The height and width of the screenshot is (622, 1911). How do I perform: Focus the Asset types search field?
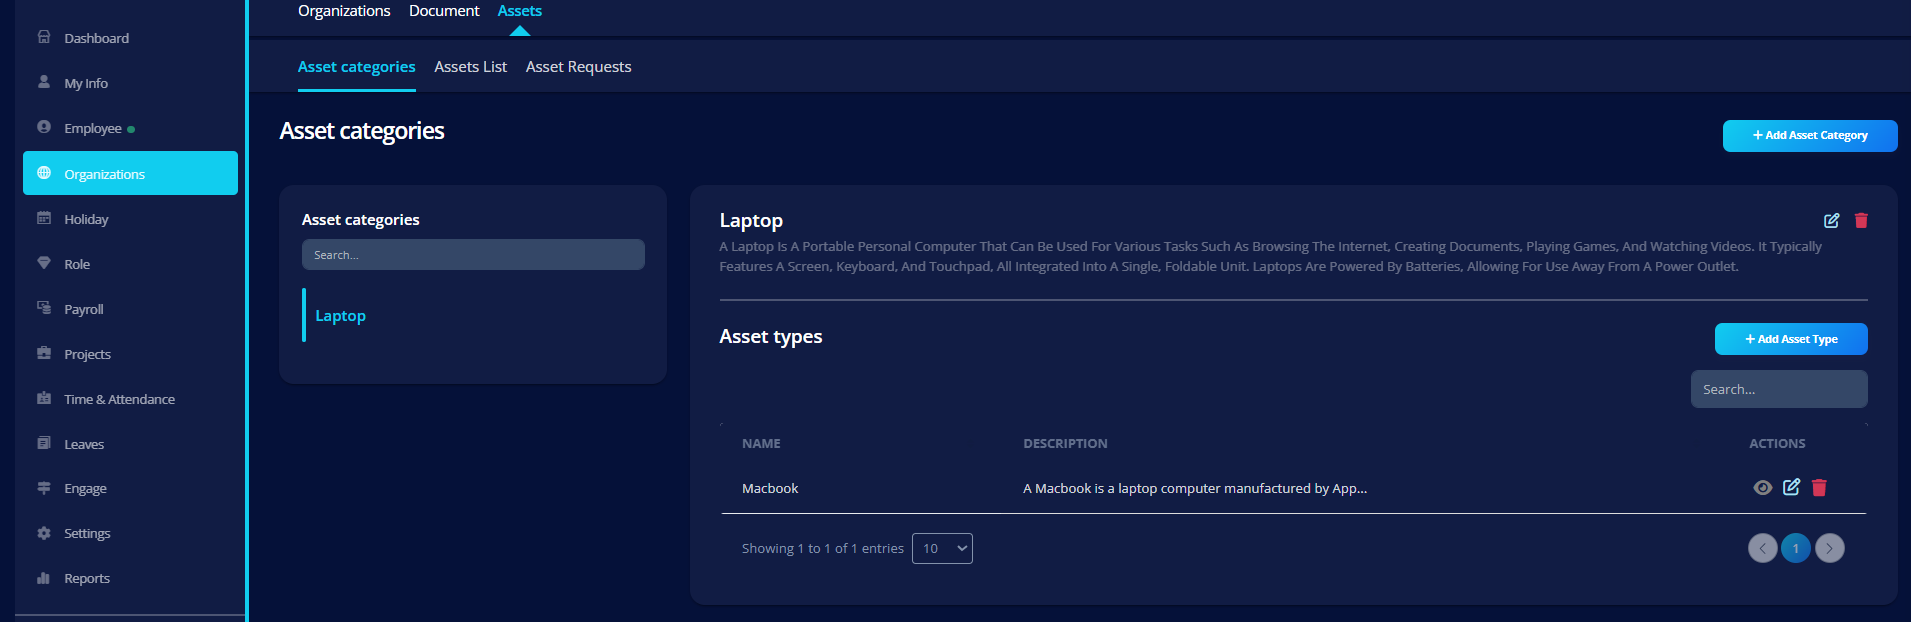point(1779,389)
